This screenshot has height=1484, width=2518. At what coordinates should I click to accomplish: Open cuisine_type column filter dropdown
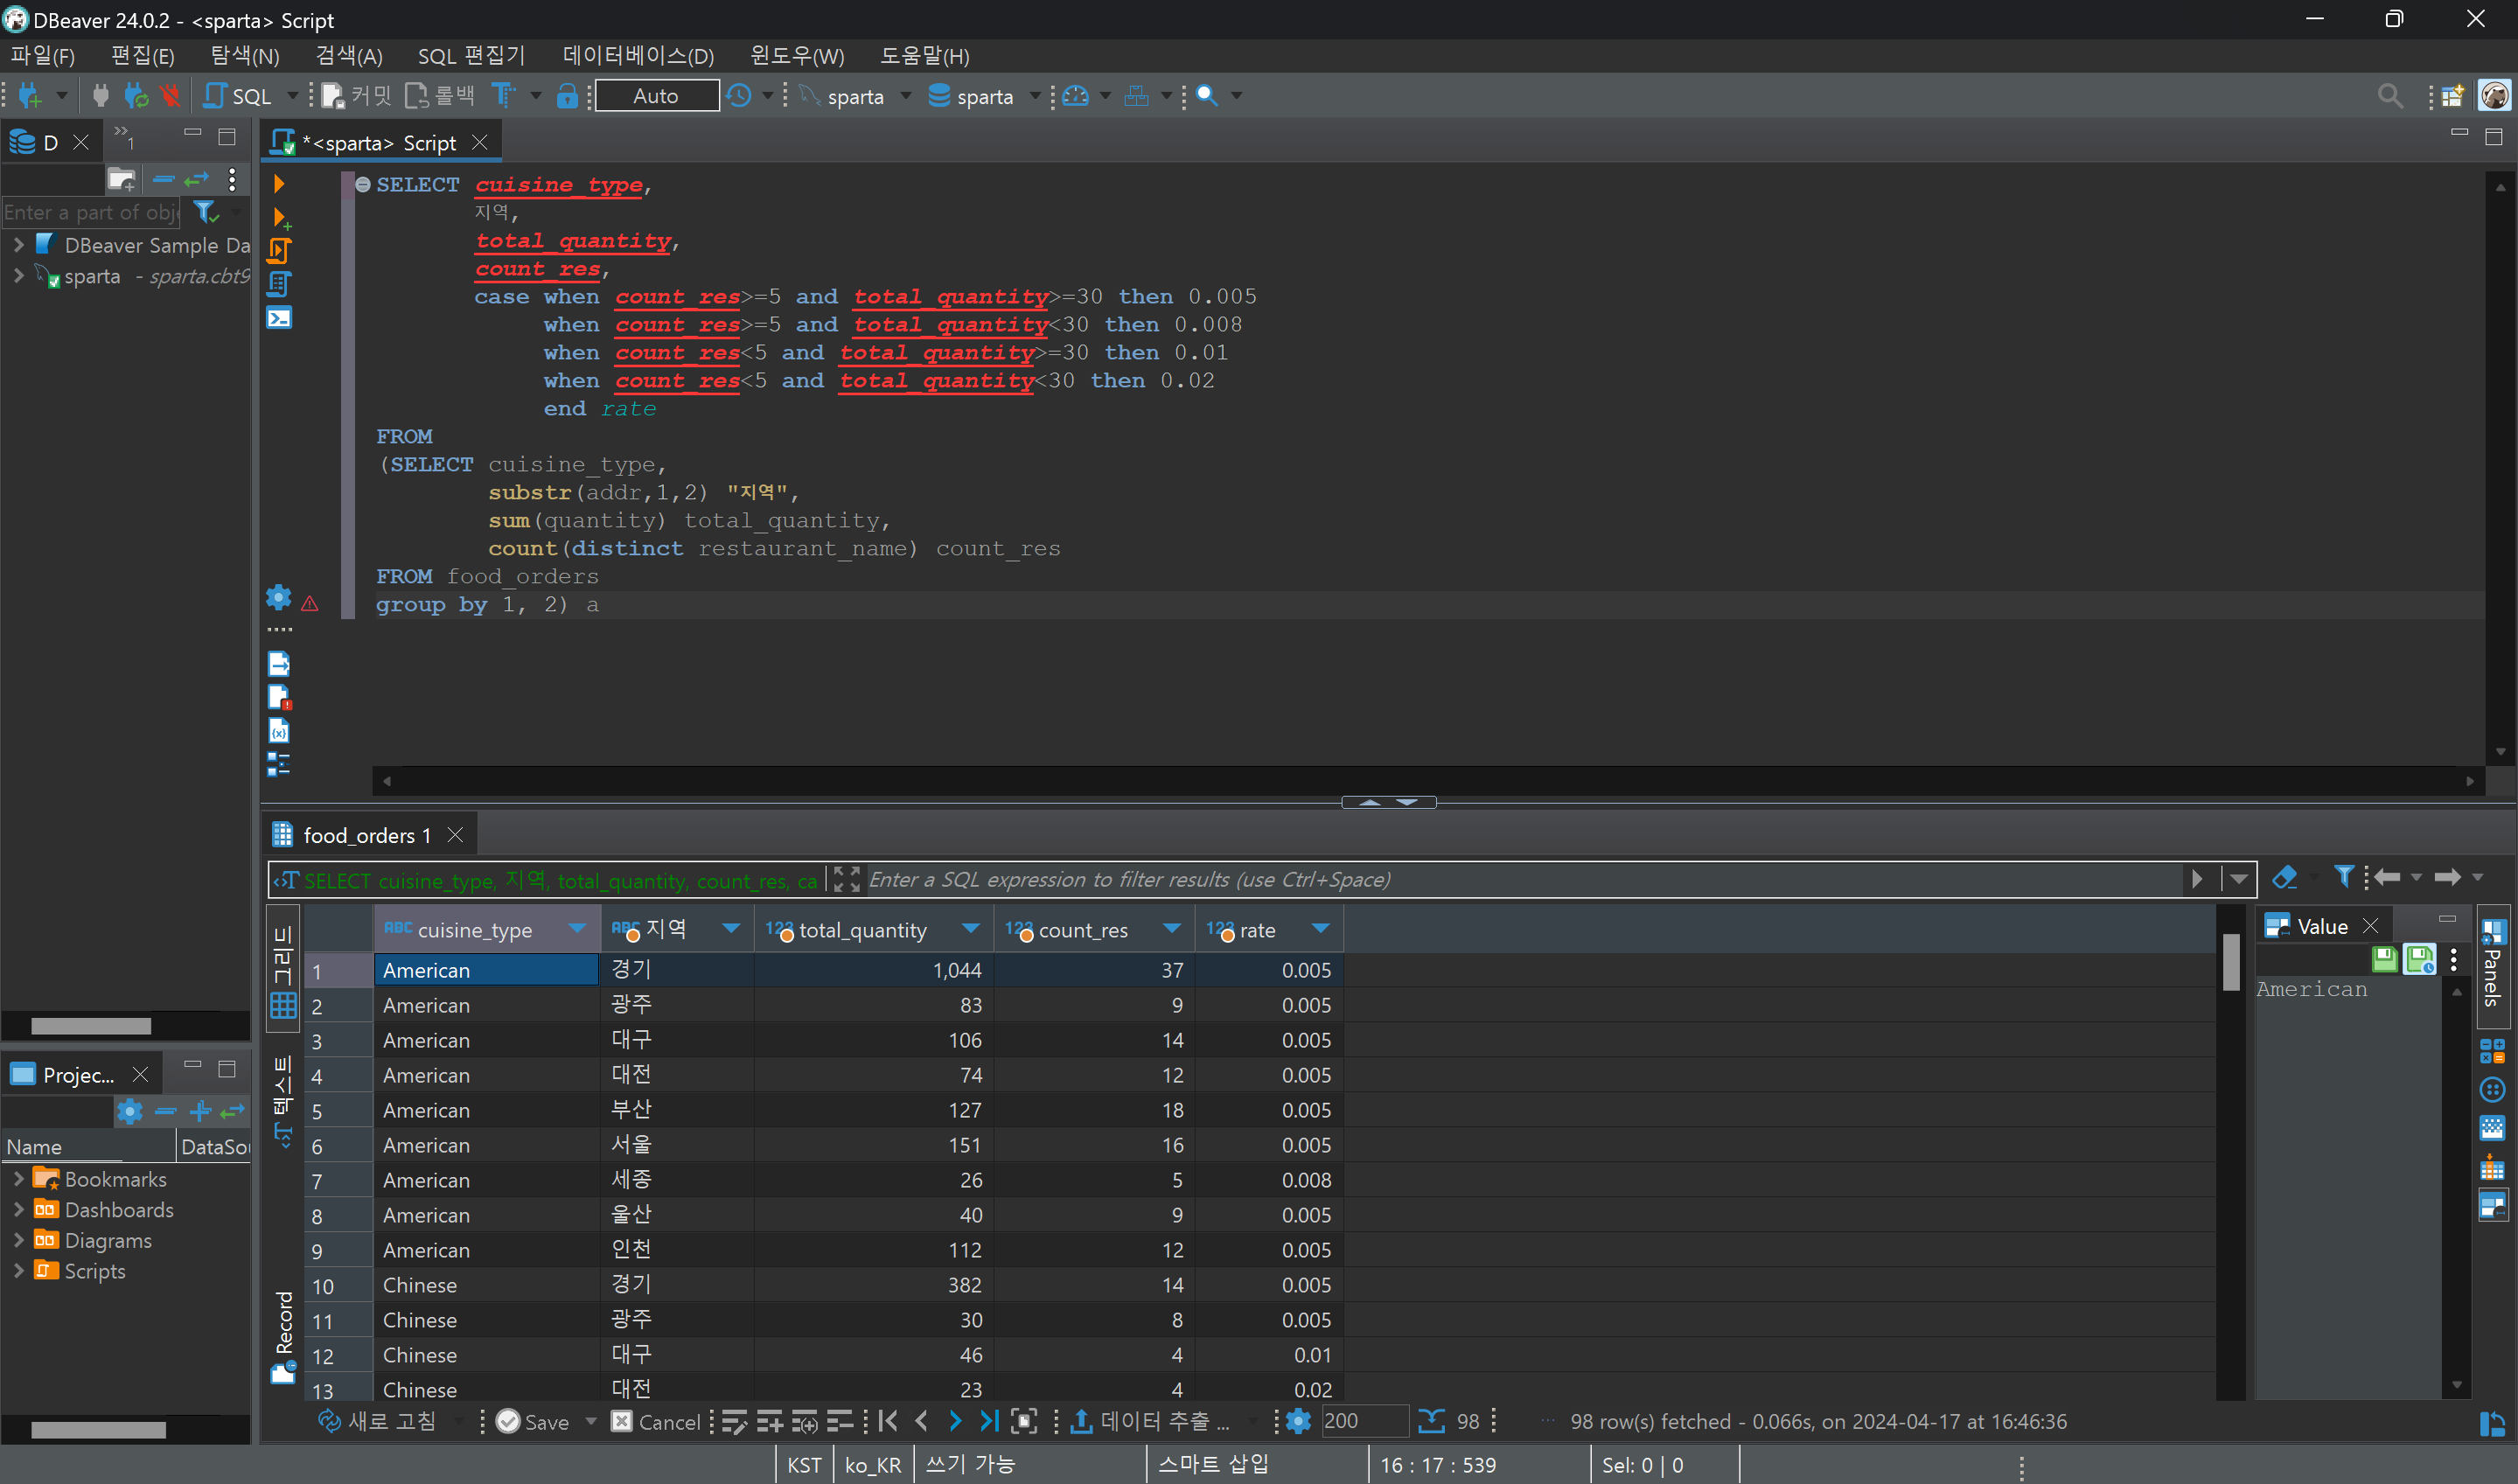[x=577, y=929]
